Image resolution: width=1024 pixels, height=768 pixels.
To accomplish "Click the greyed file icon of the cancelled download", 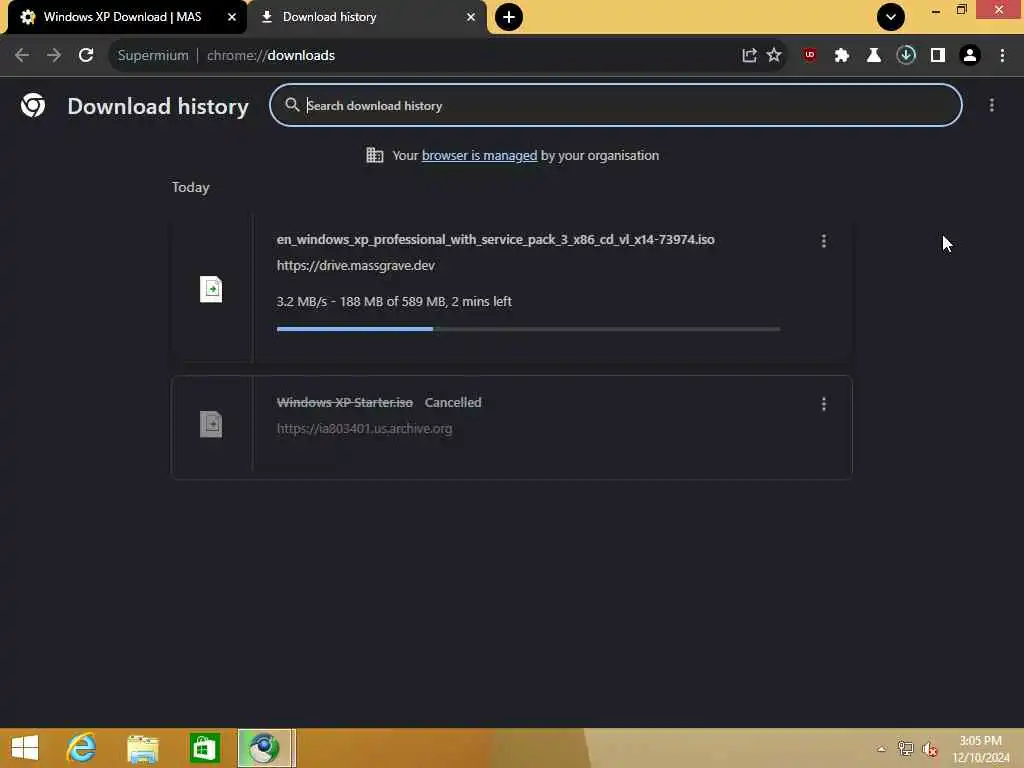I will [211, 424].
